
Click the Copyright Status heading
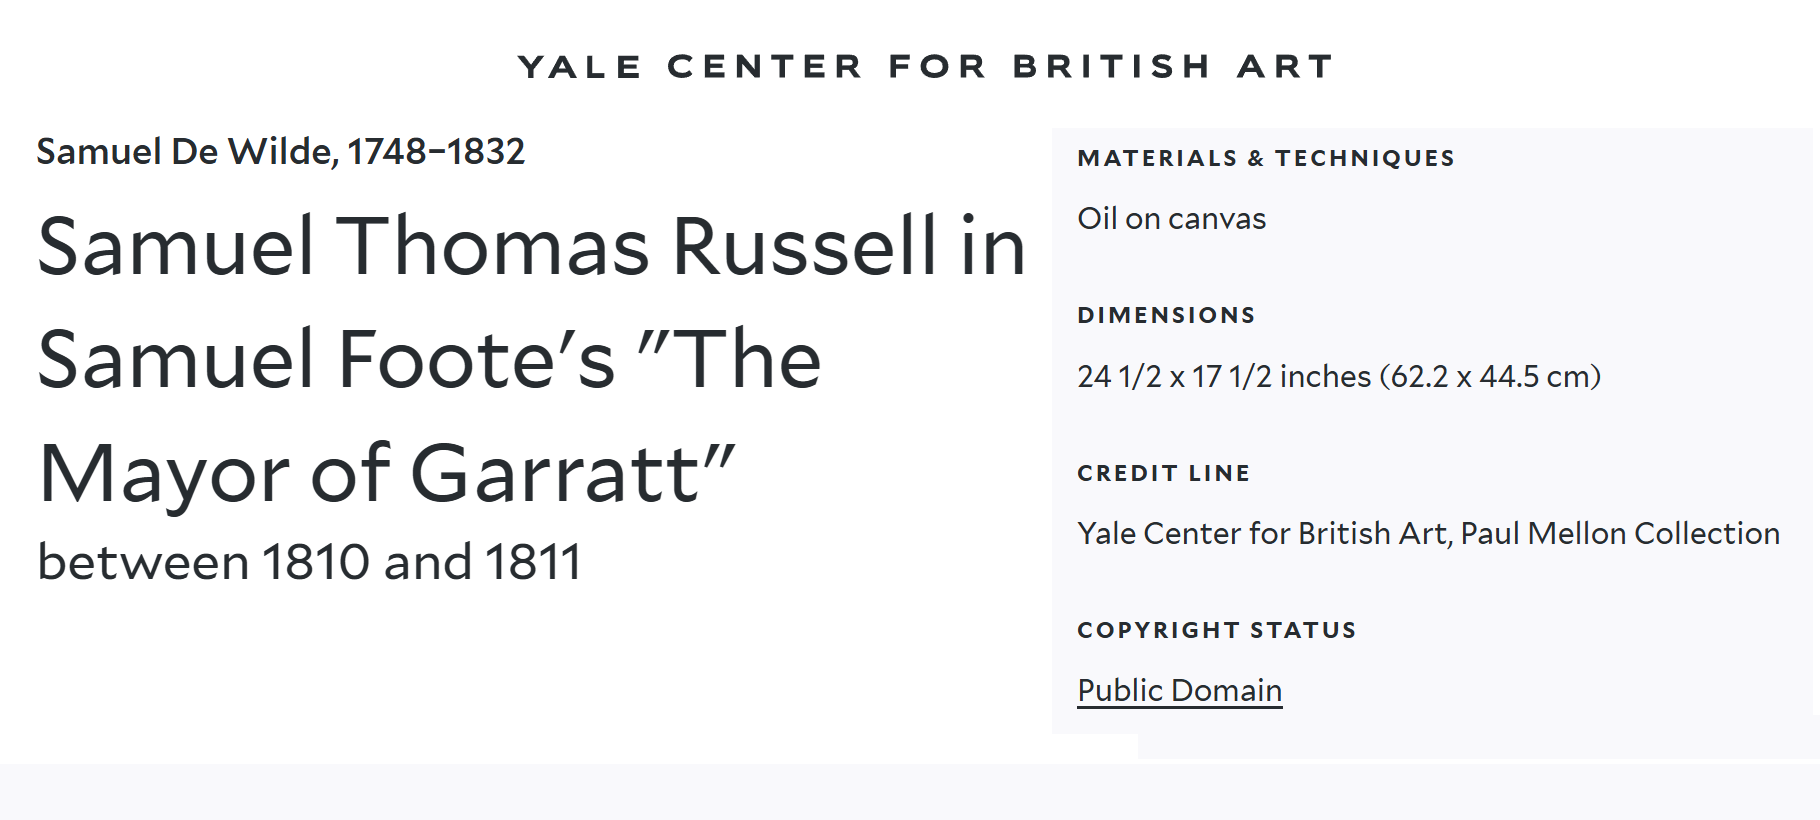click(x=1216, y=630)
